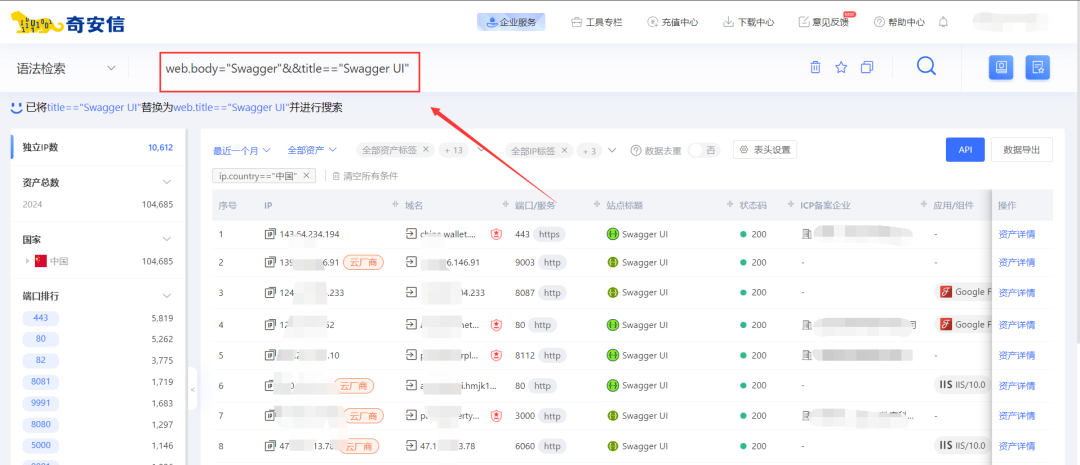Click the +13 asset tags badge

[453, 150]
